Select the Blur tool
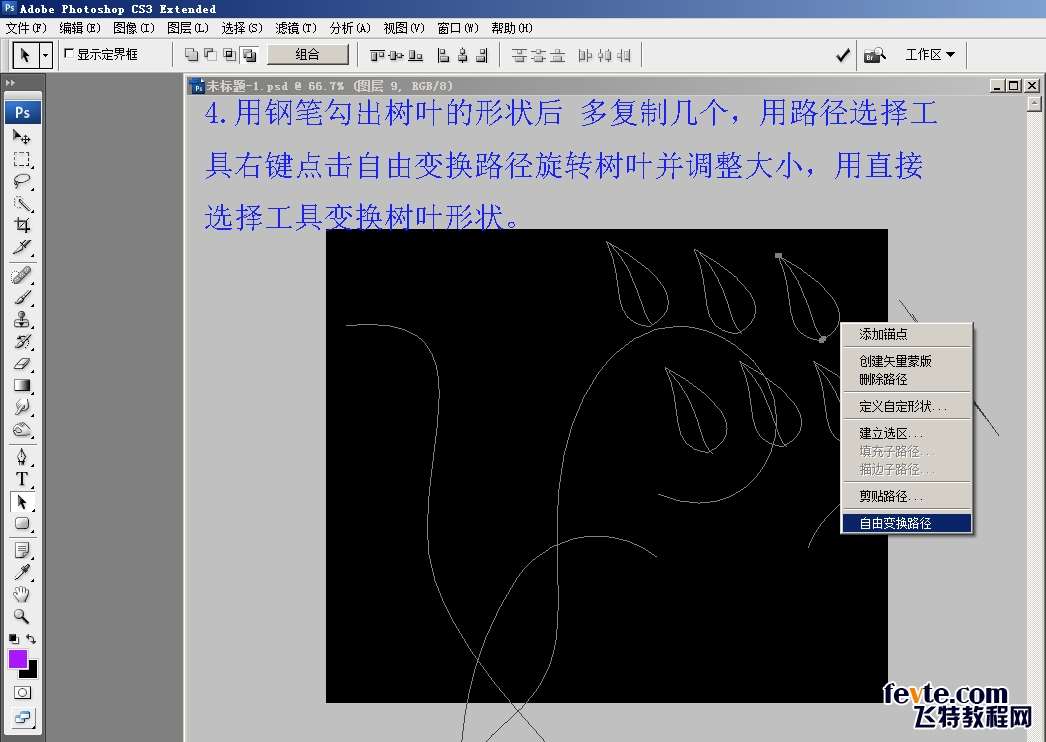 (22, 406)
